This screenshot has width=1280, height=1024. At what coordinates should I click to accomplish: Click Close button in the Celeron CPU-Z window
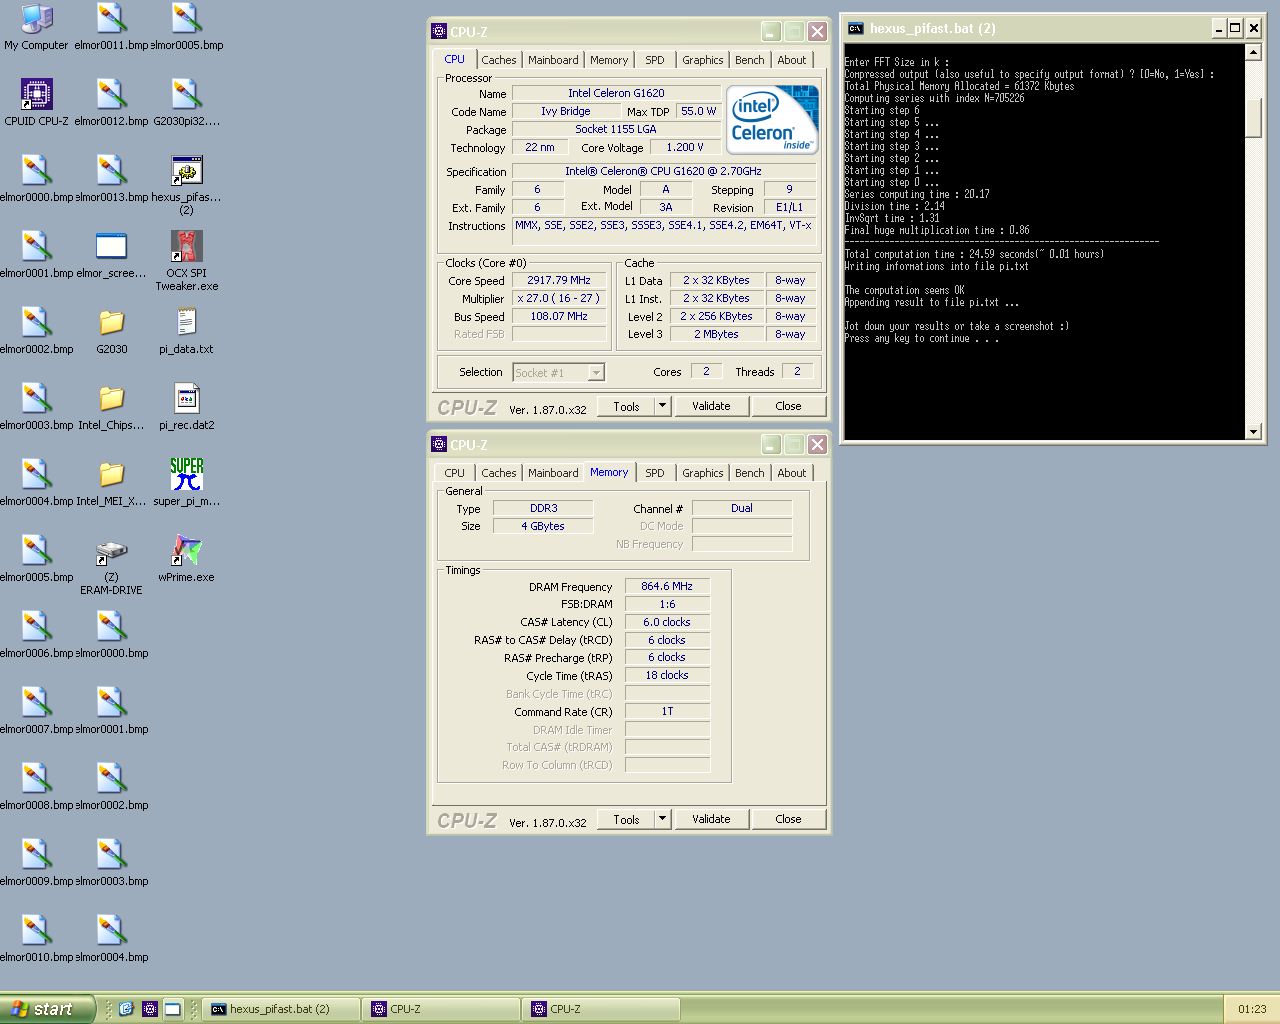click(788, 406)
